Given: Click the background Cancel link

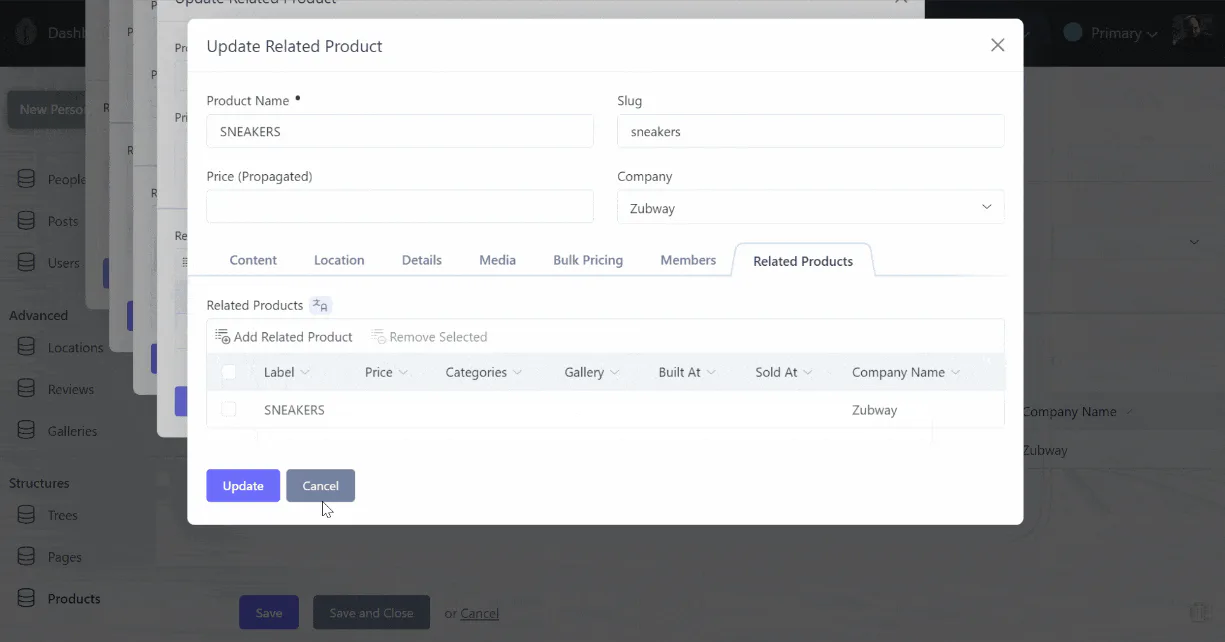Looking at the screenshot, I should tap(480, 613).
